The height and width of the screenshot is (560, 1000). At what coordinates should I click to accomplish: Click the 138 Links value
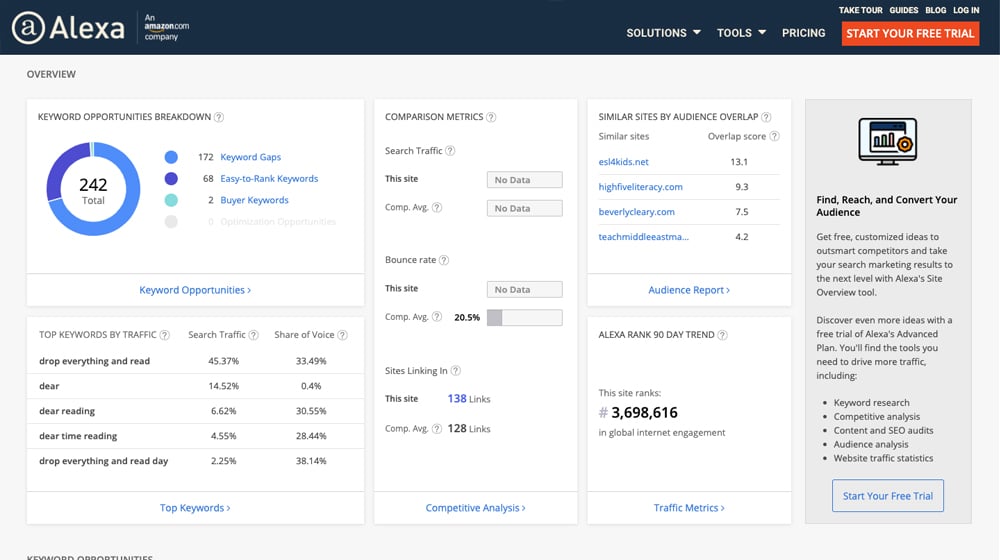point(469,399)
